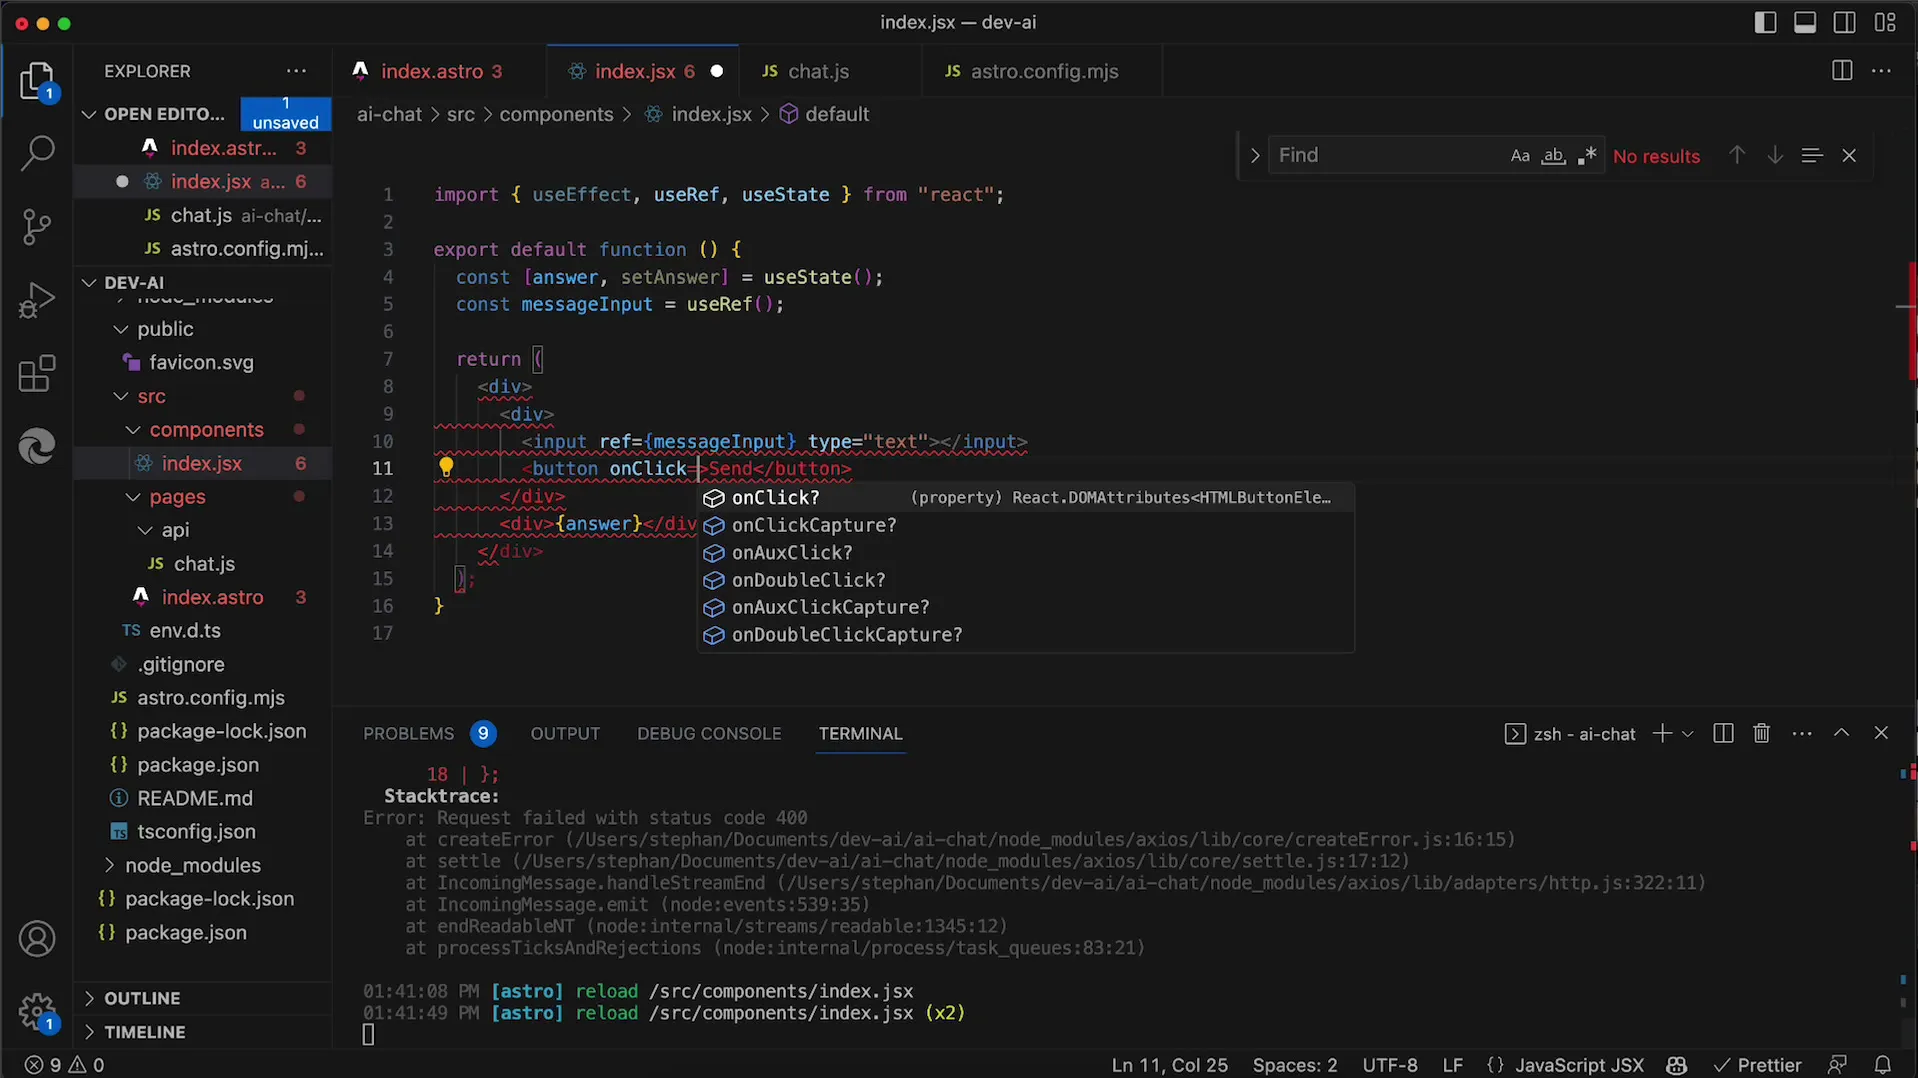Split the editor to the right
The width and height of the screenshot is (1918, 1078).
coord(1842,71)
